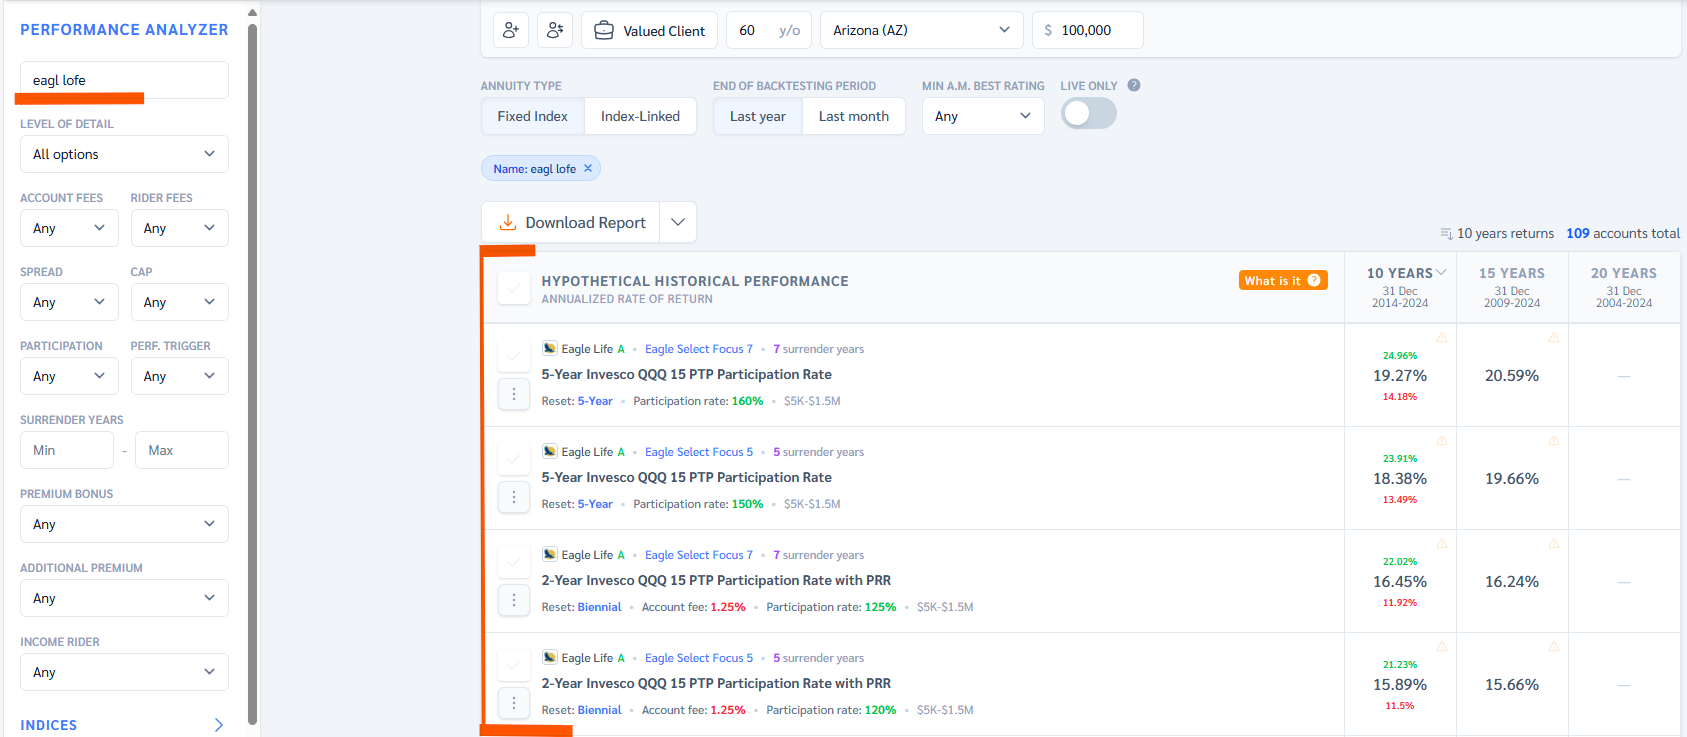Click the Valued Client button
Screen dimensions: 1687x737
click(x=650, y=30)
